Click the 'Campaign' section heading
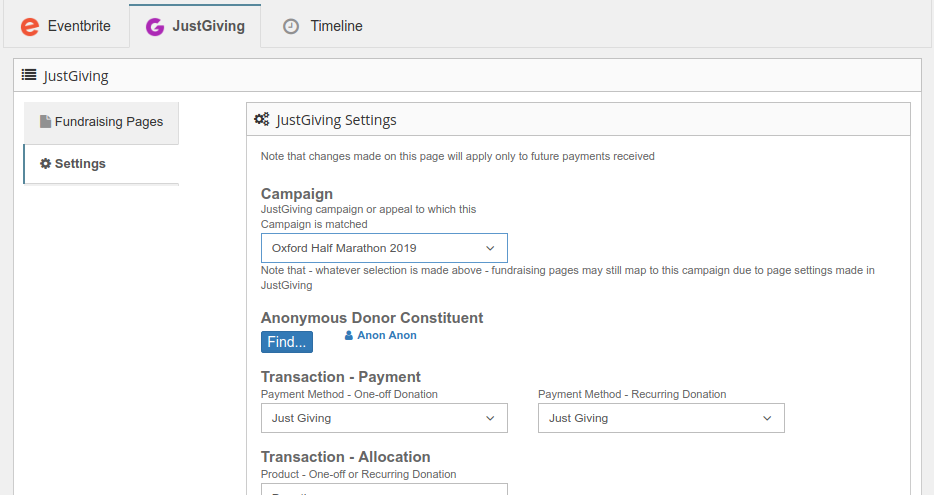The width and height of the screenshot is (934, 495). click(297, 194)
